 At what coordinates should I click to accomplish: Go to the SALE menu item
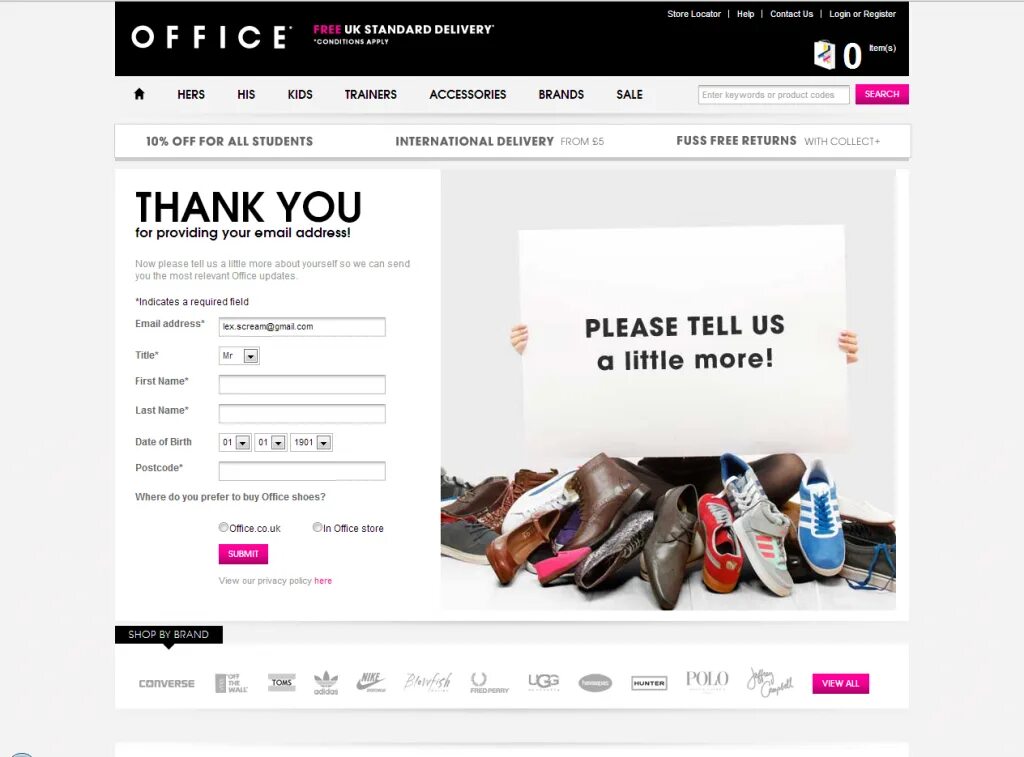[x=629, y=95]
